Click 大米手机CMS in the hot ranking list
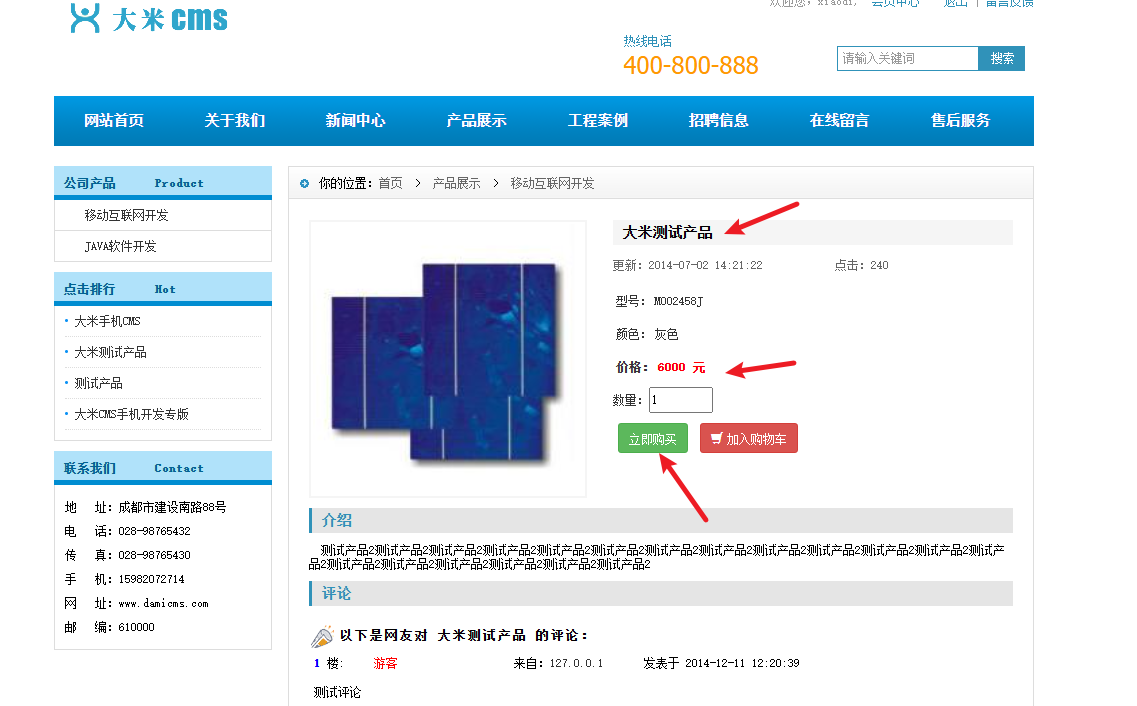 point(107,321)
